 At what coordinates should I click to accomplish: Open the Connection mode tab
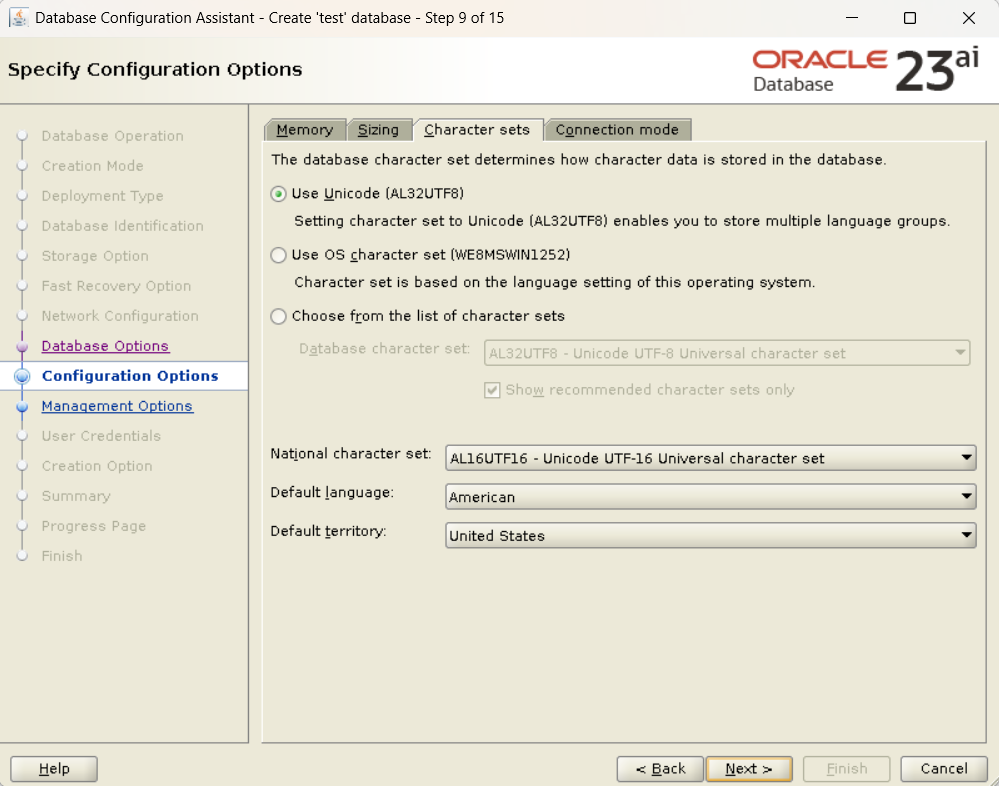[617, 130]
